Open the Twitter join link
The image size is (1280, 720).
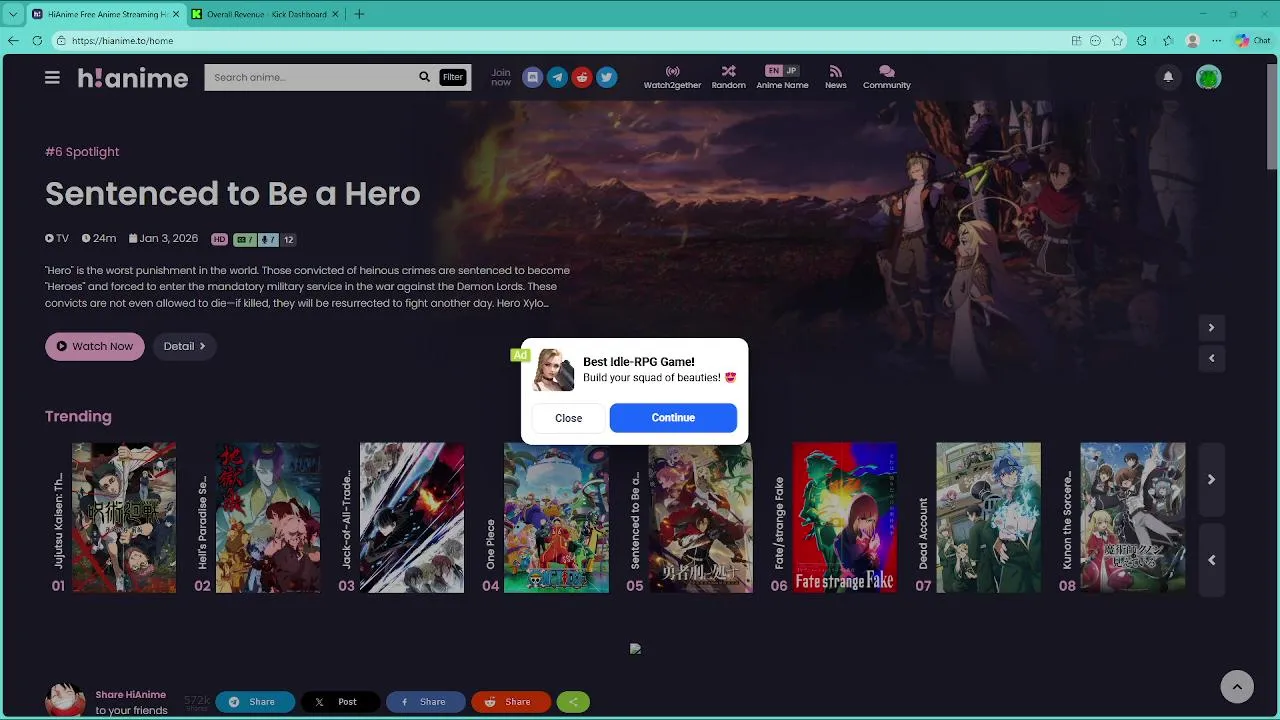click(x=606, y=77)
